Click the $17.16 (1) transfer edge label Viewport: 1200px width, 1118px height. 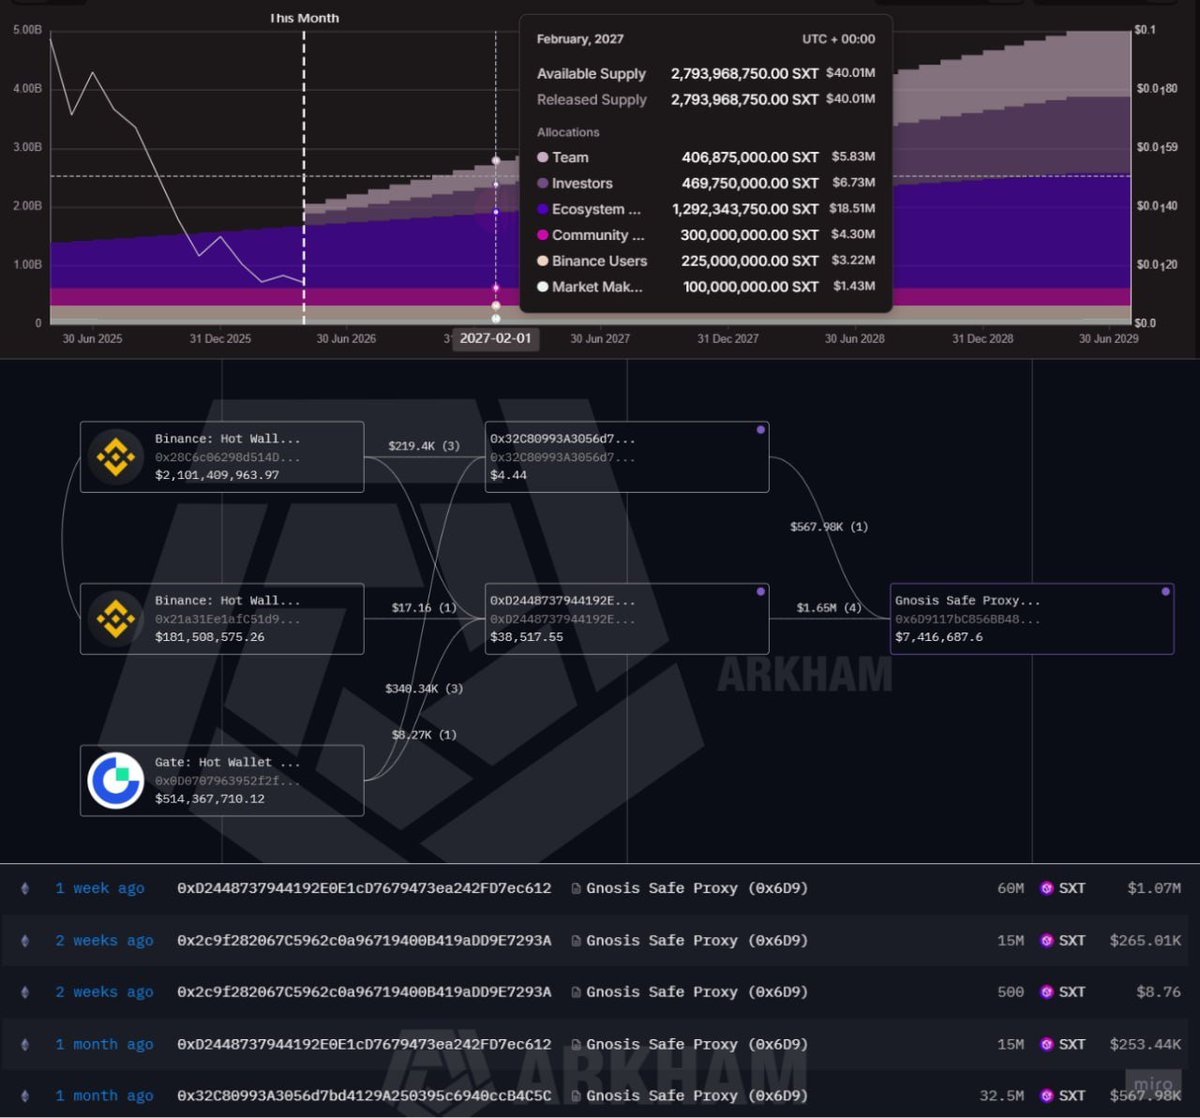click(424, 607)
